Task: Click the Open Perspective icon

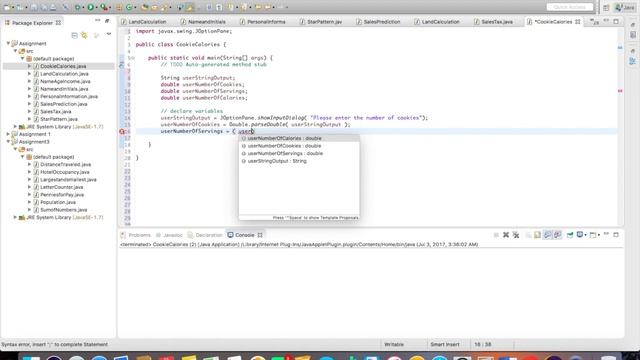Action: 606,7
